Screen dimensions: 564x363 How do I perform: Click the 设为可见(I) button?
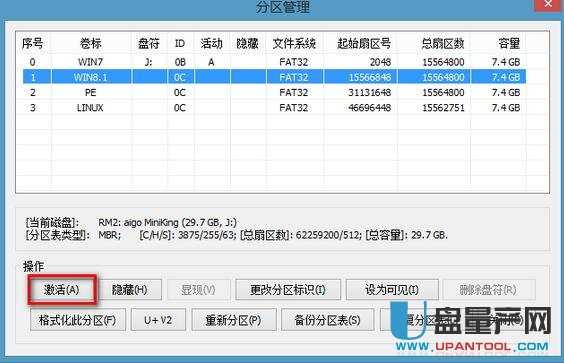click(392, 290)
